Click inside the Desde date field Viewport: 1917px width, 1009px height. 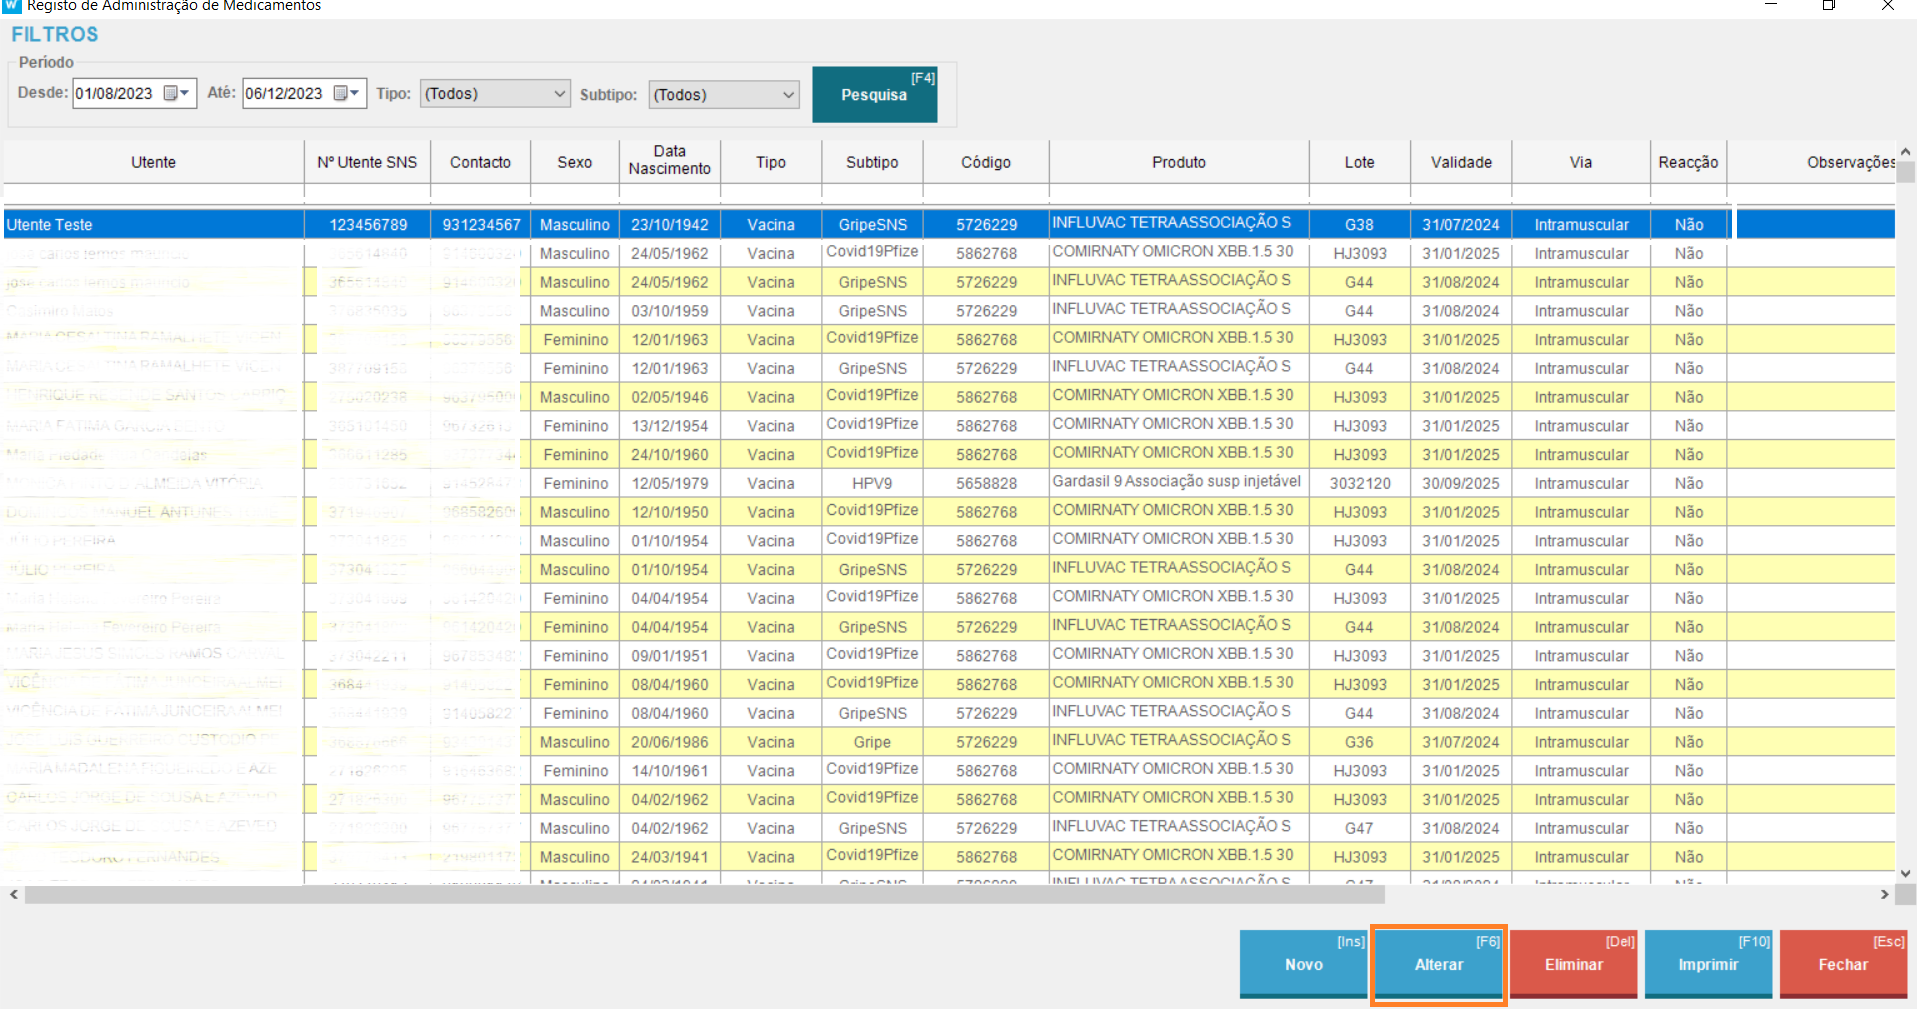[x=114, y=94]
